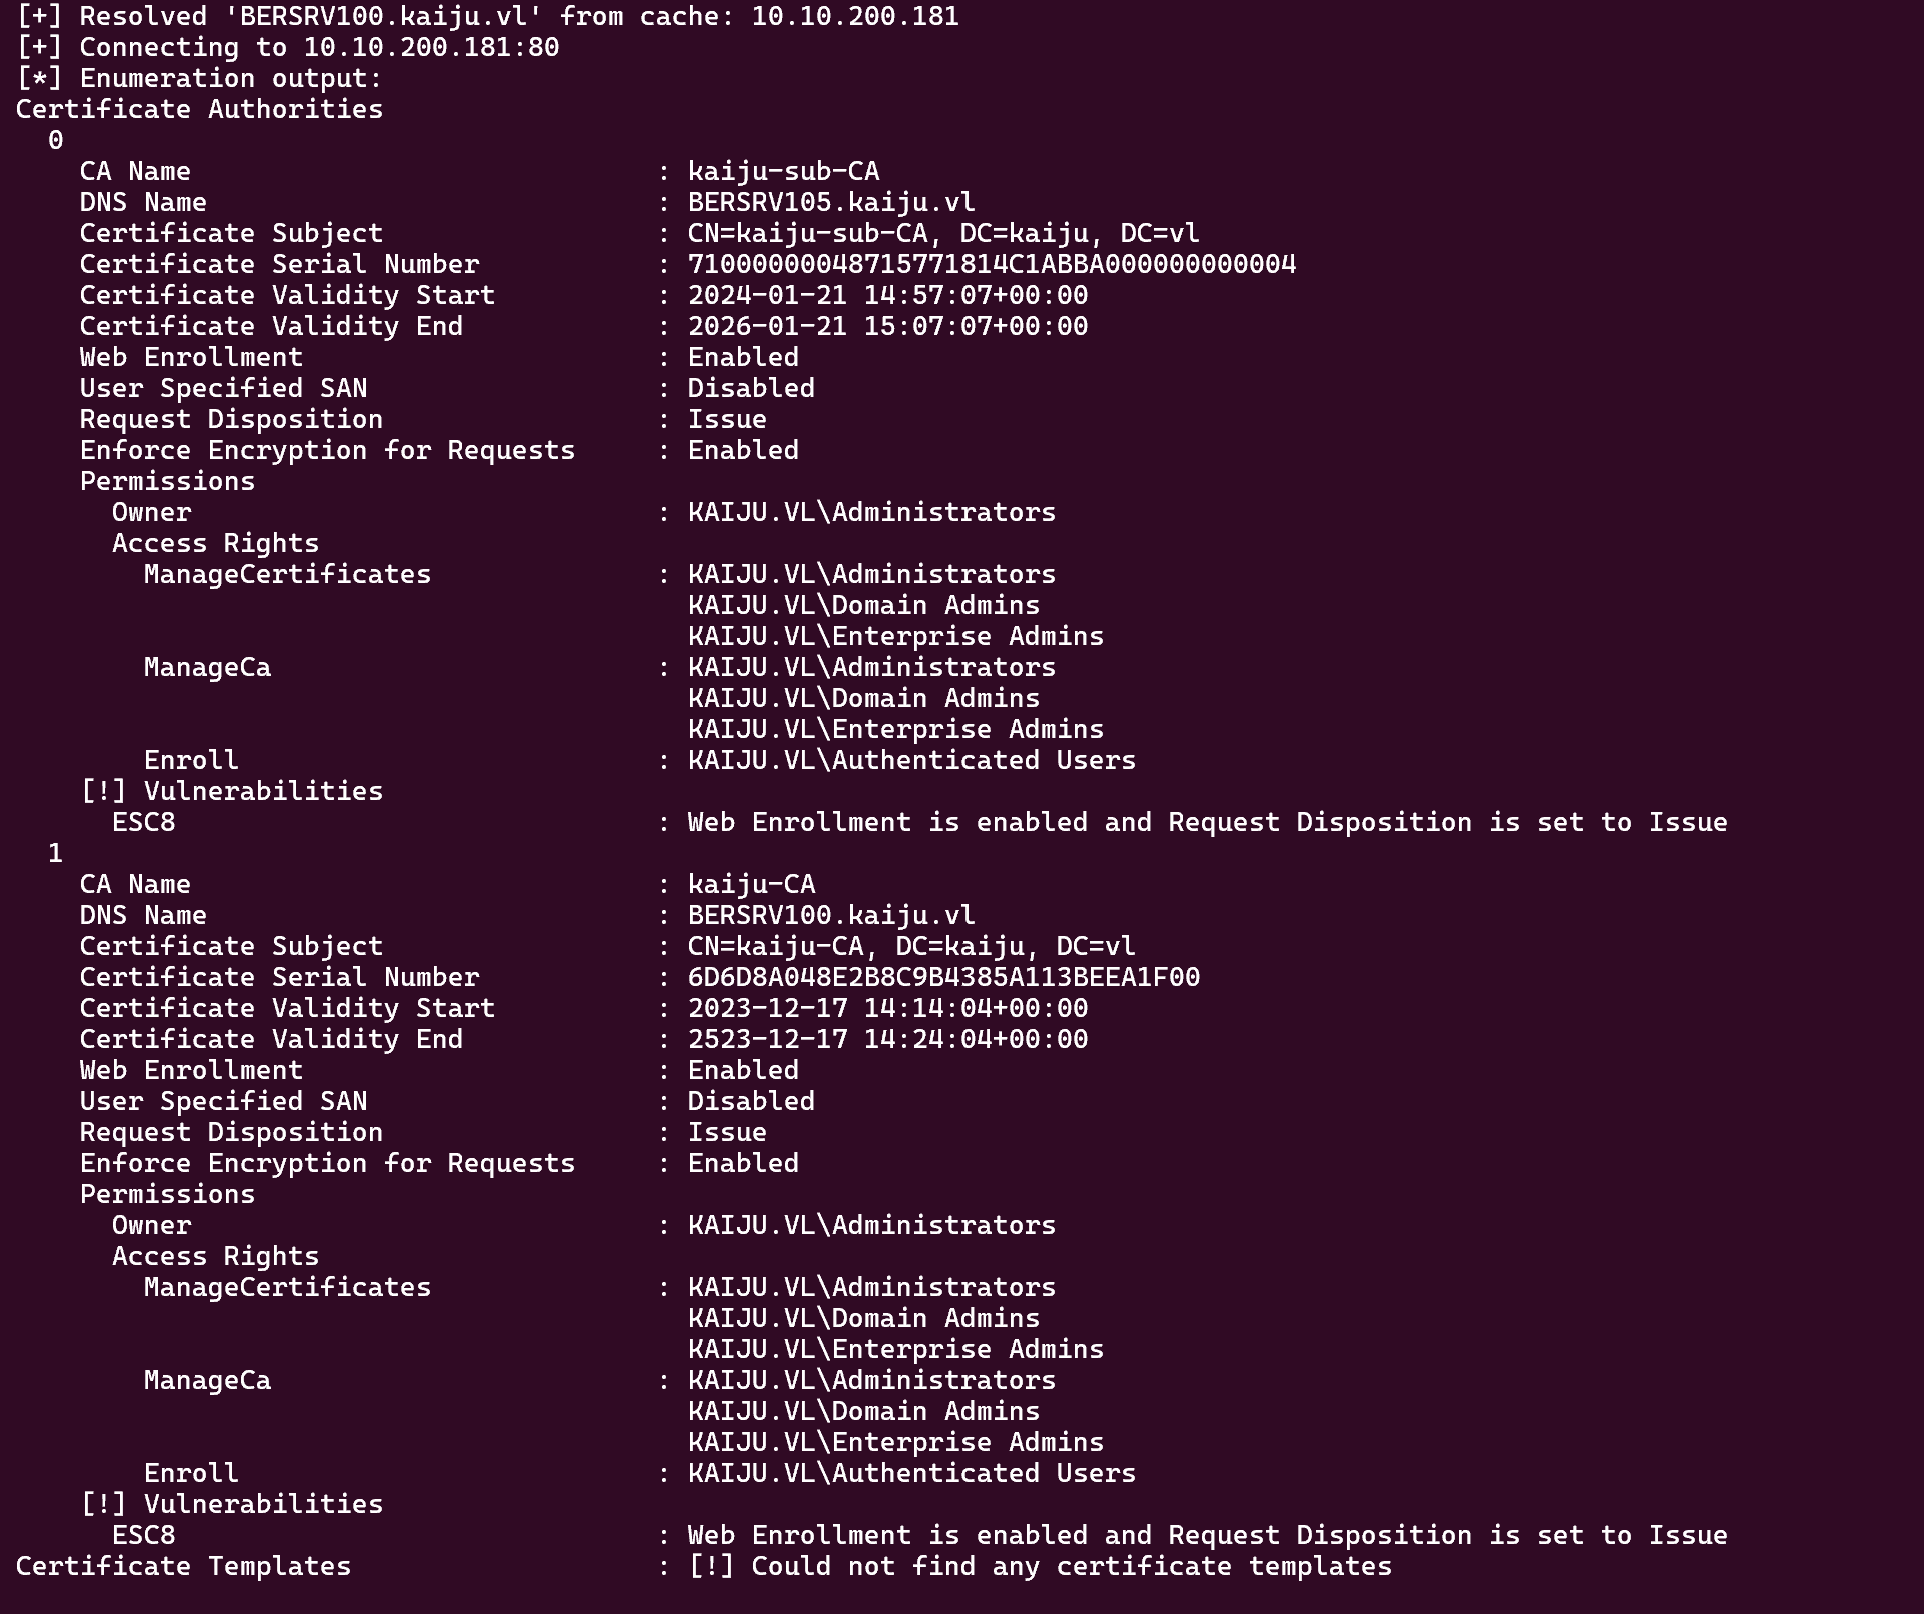Click the Certificate Authorities heading

199,110
